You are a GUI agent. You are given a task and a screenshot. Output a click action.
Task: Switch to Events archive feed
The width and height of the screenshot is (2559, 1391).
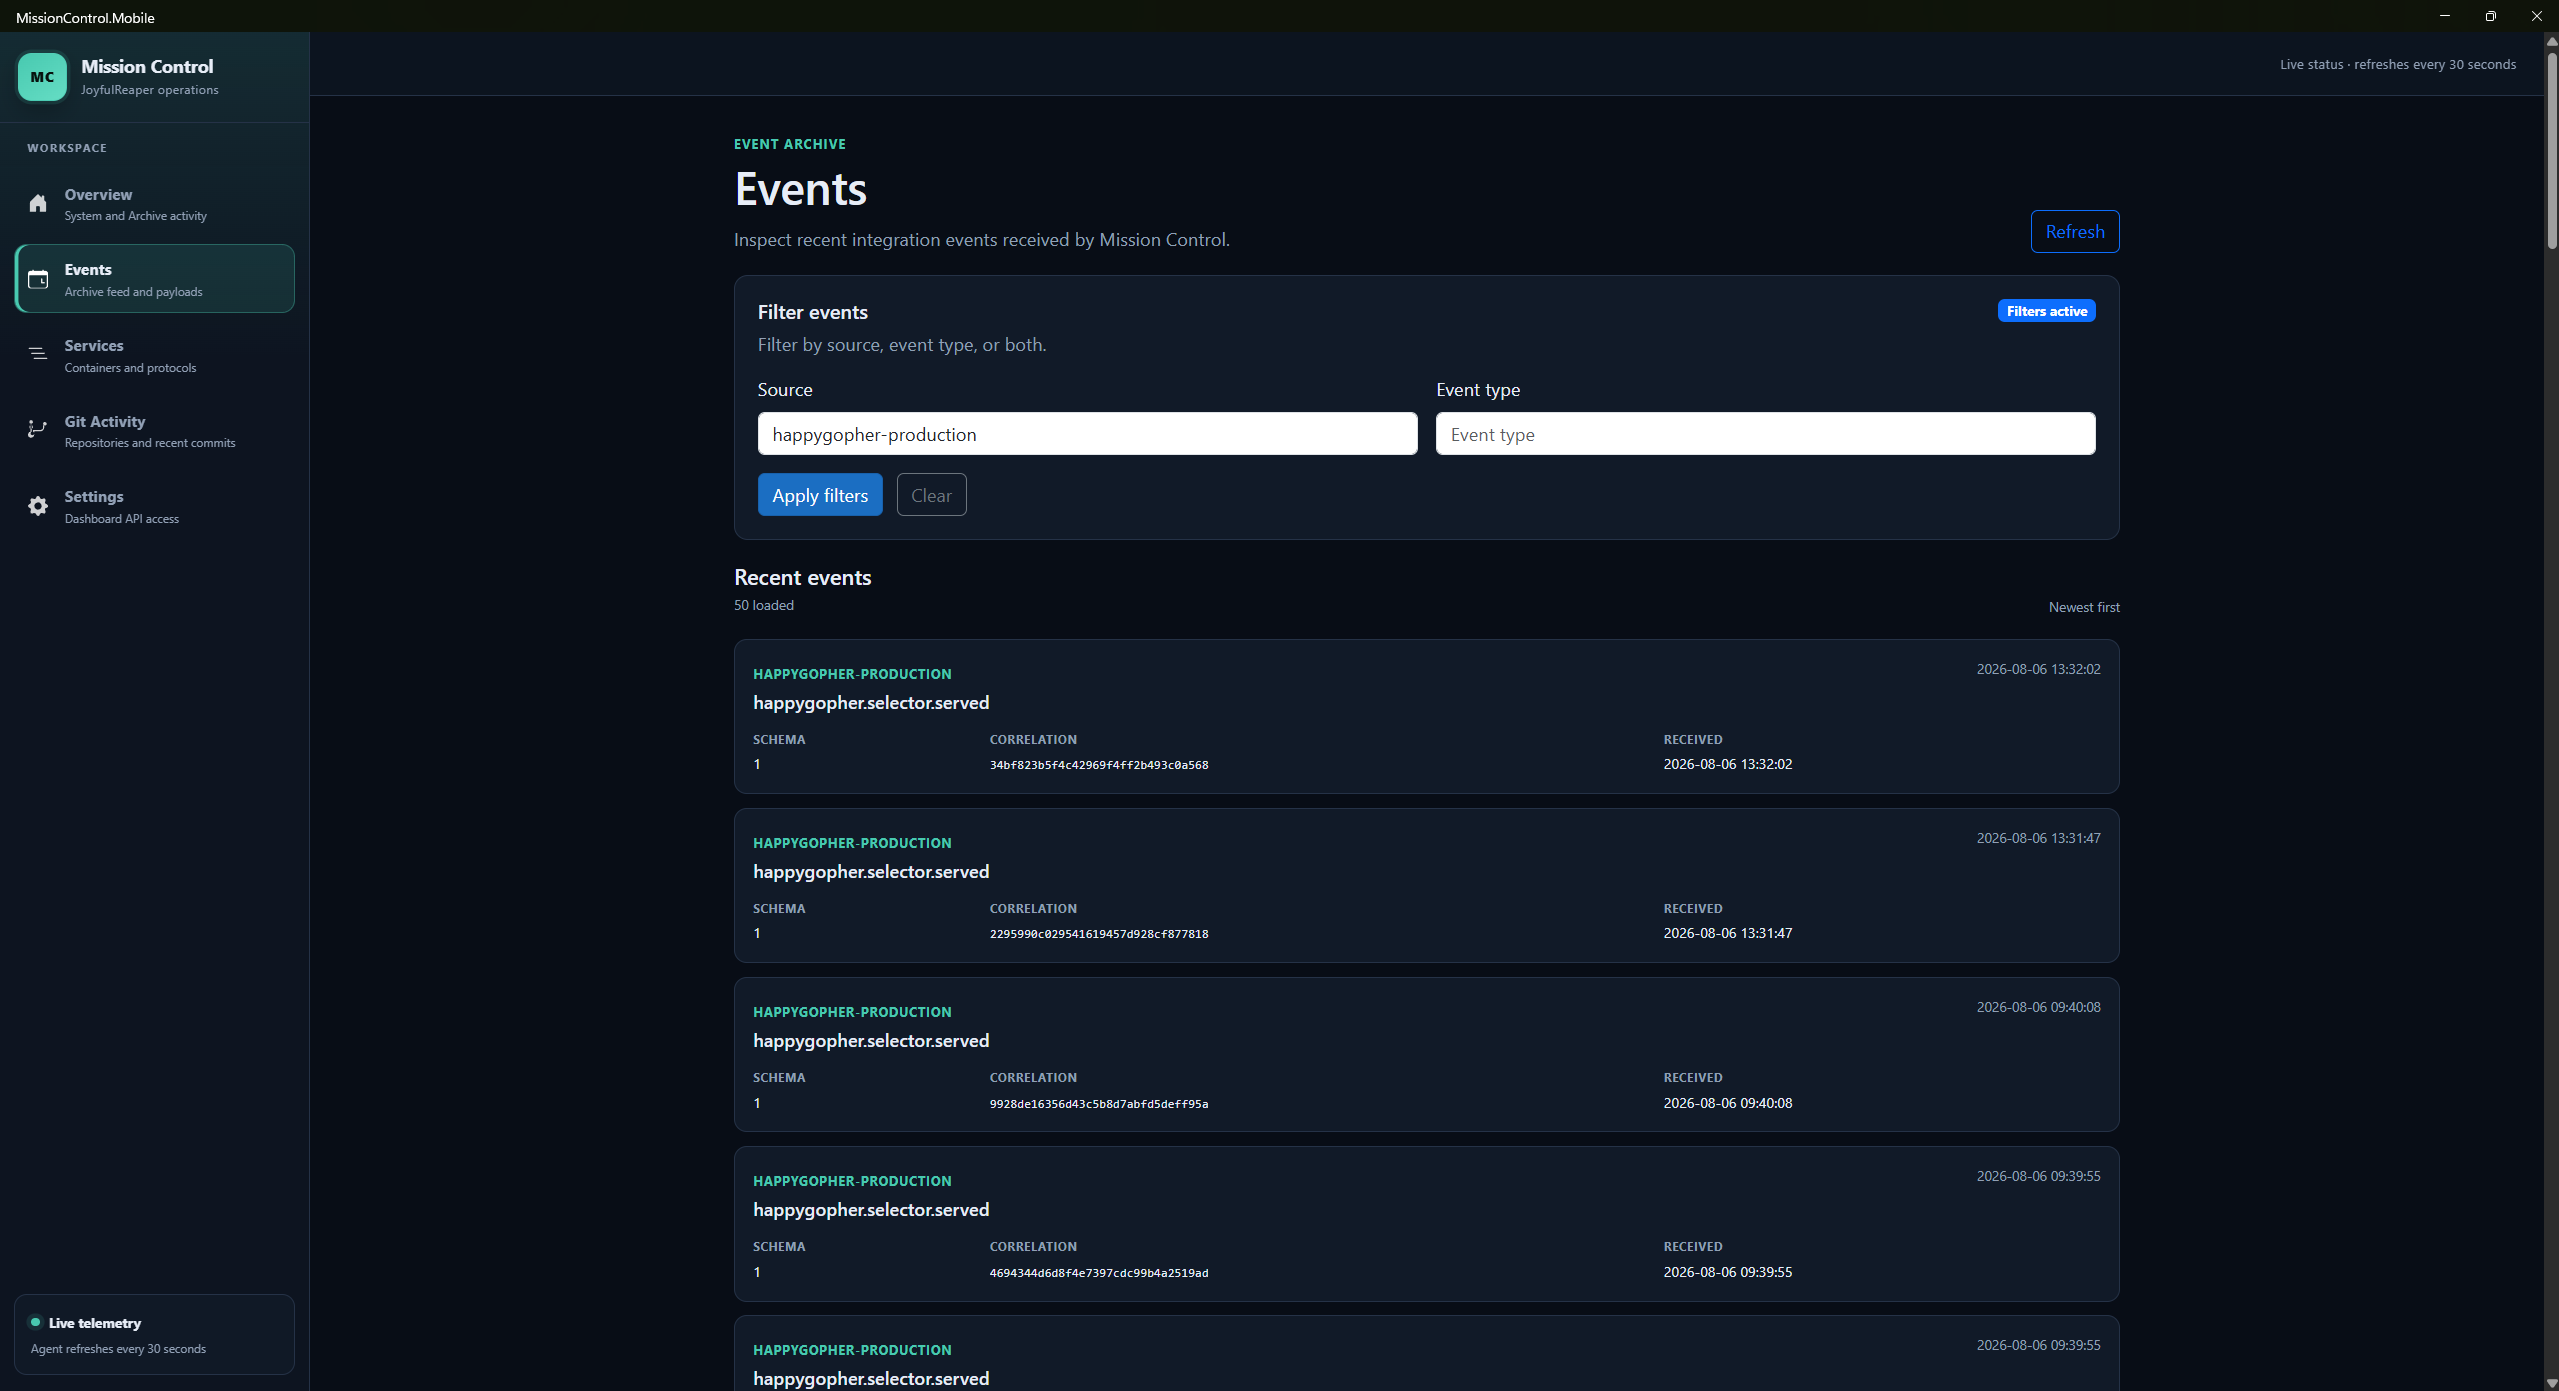[155, 279]
